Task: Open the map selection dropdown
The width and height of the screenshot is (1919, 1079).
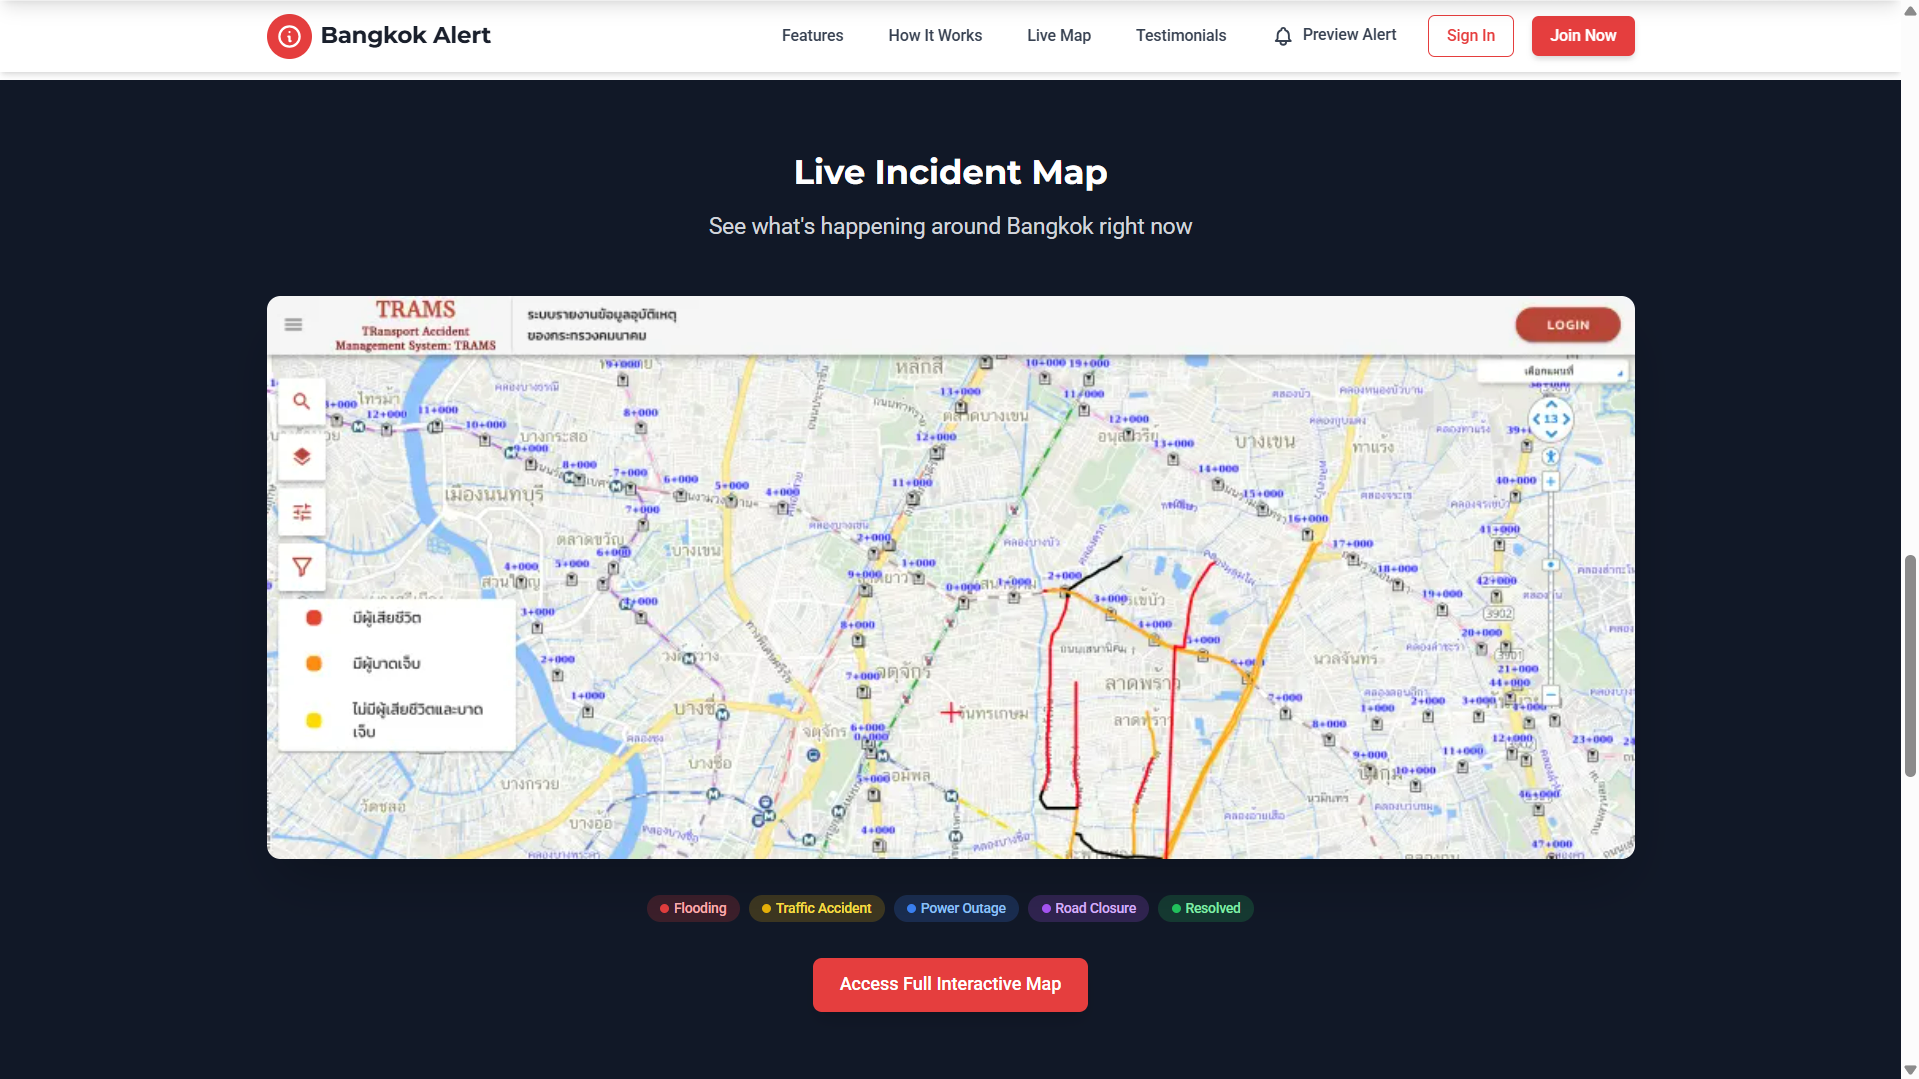Action: (1552, 371)
